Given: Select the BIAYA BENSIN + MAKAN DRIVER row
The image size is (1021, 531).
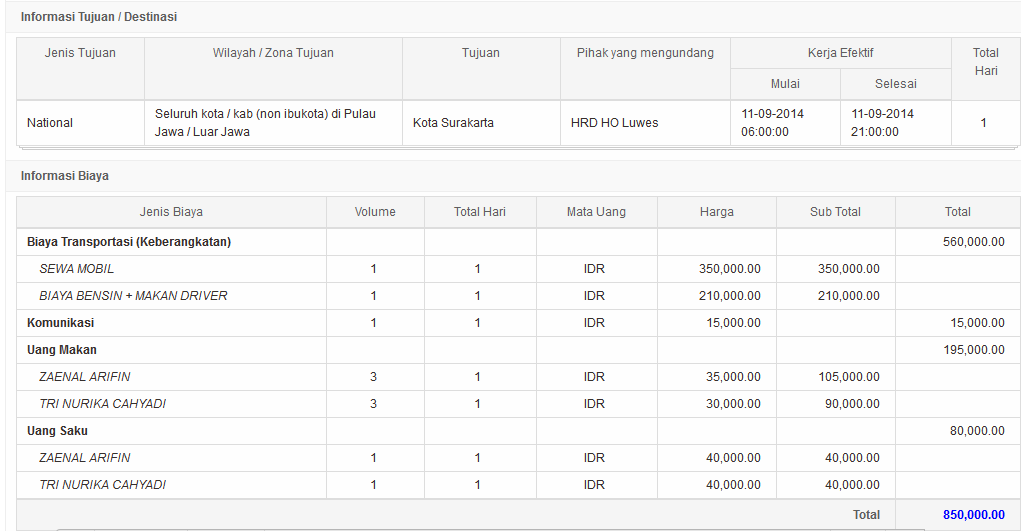Looking at the screenshot, I should click(133, 296).
